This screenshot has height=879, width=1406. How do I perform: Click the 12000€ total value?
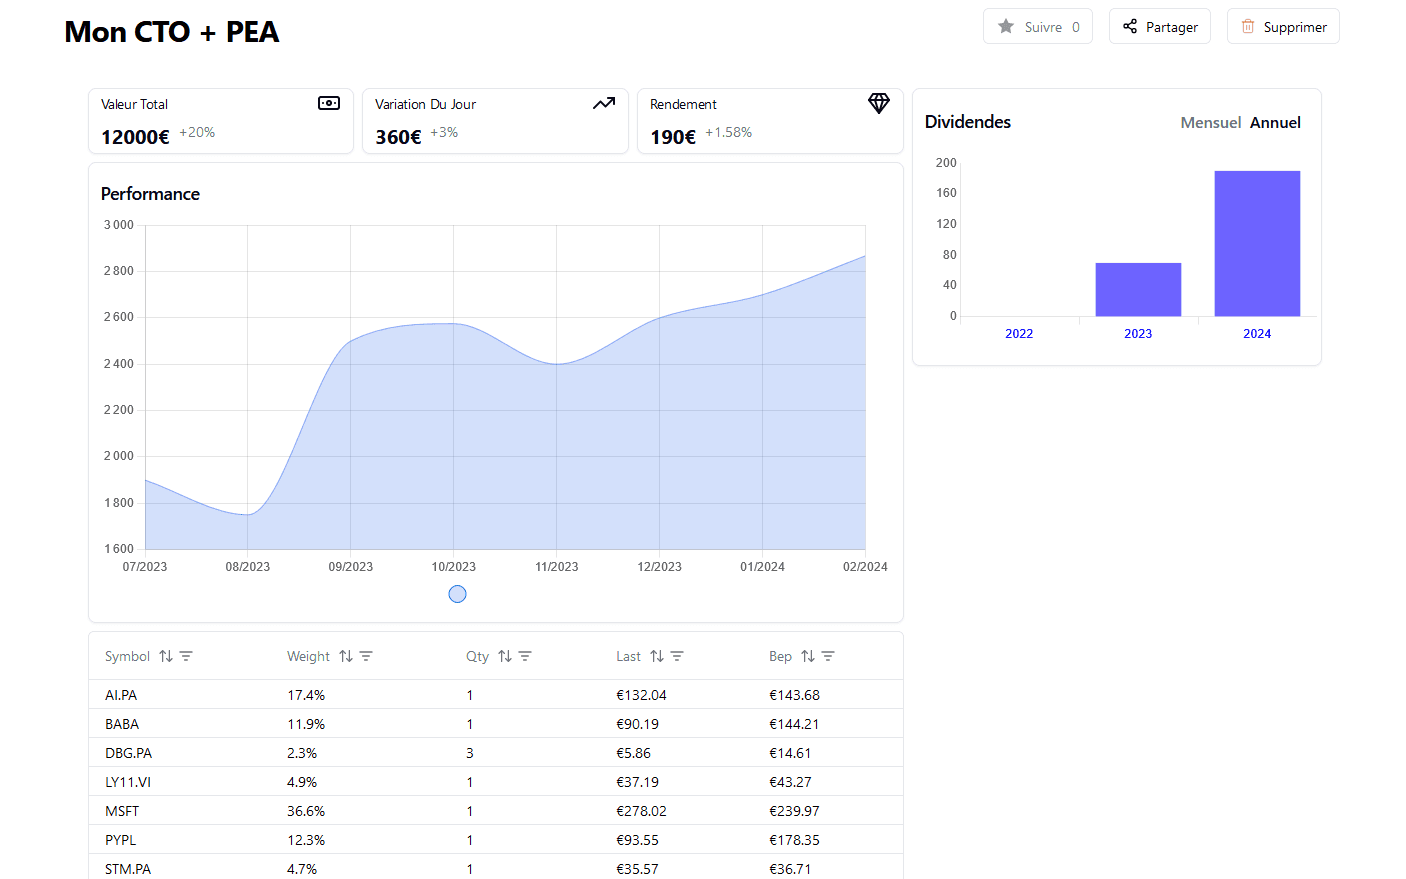(x=135, y=137)
